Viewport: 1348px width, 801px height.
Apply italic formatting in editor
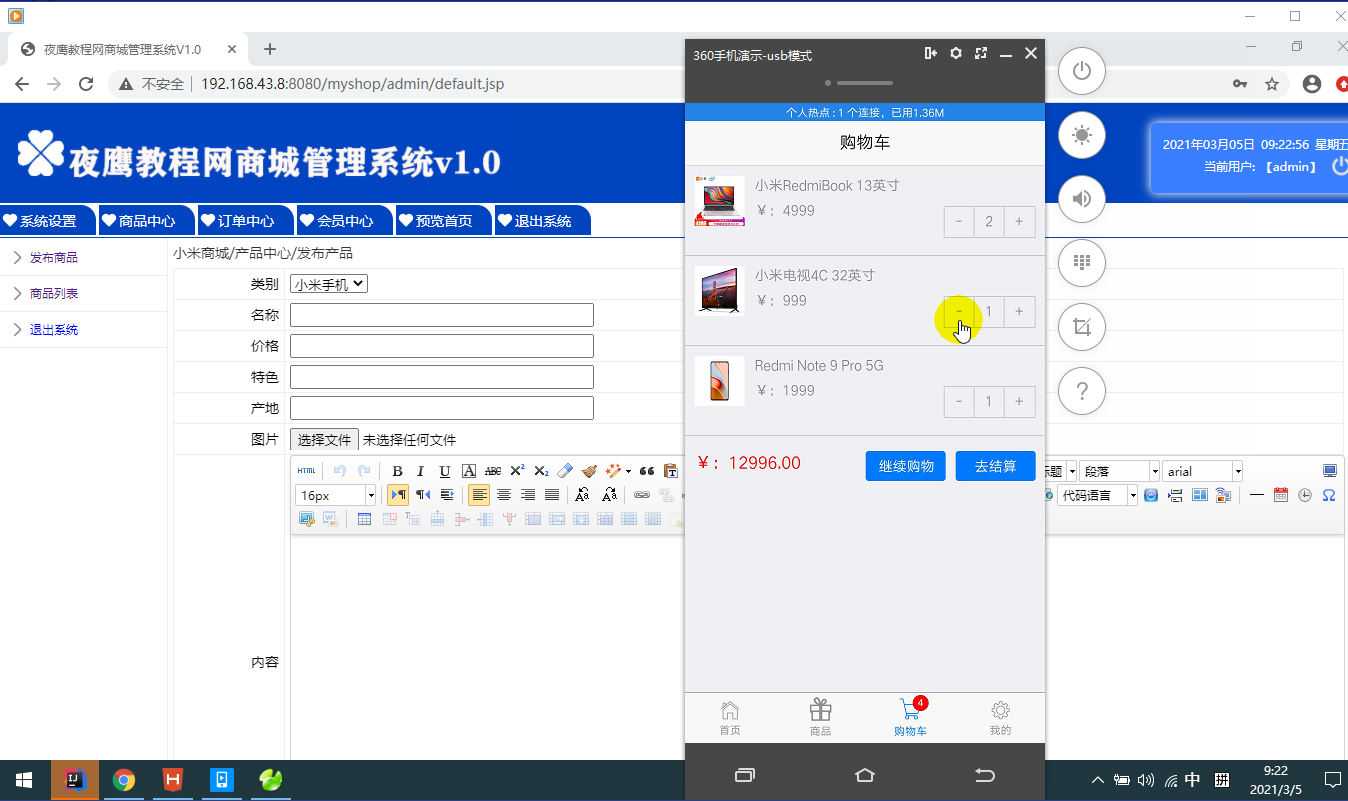click(421, 471)
